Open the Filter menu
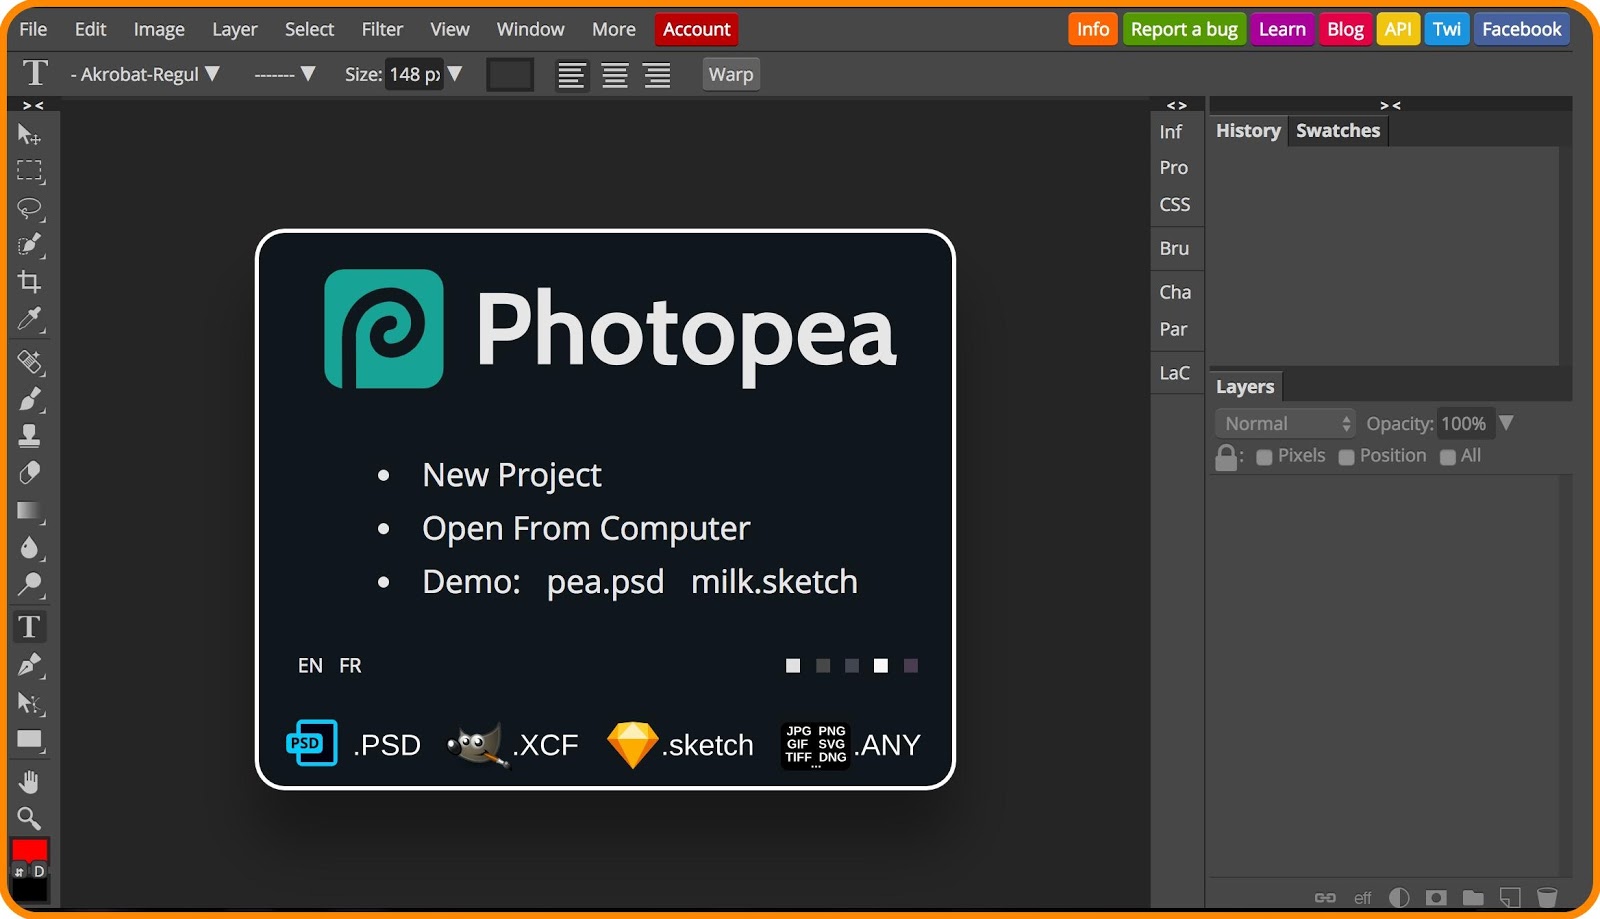Screen dimensions: 1600x919 [382, 29]
